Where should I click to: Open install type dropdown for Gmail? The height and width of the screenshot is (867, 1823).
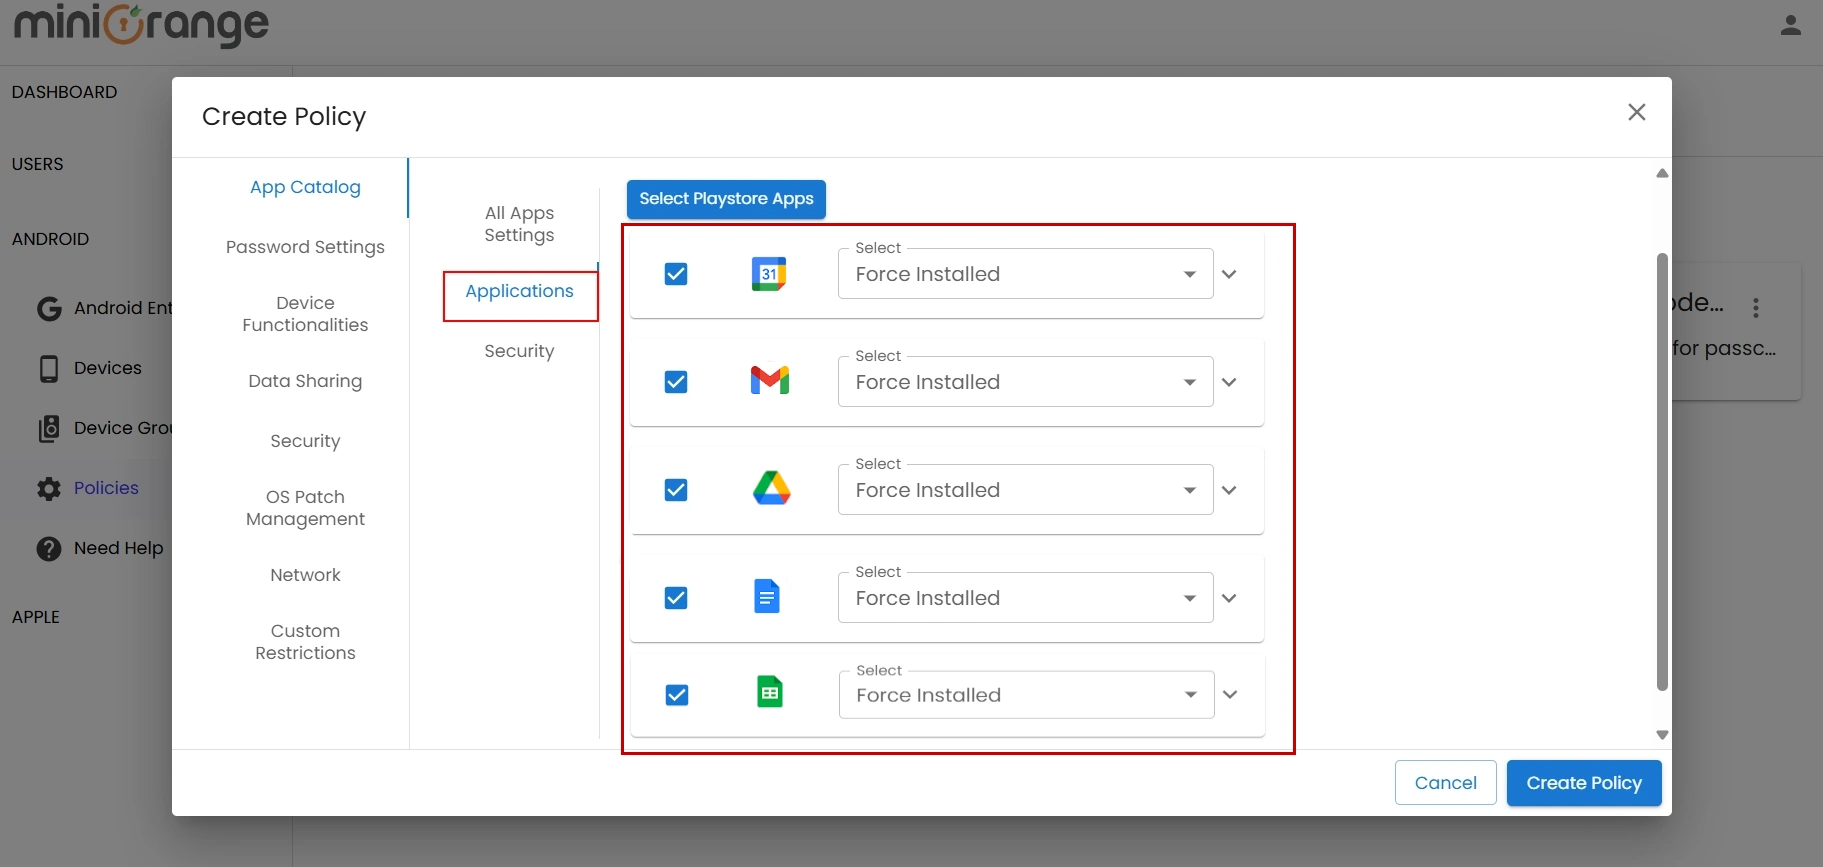1025,382
